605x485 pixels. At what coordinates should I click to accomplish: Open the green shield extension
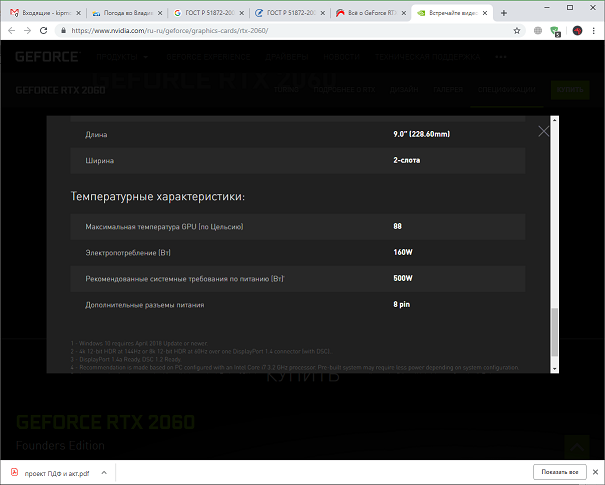(555, 31)
